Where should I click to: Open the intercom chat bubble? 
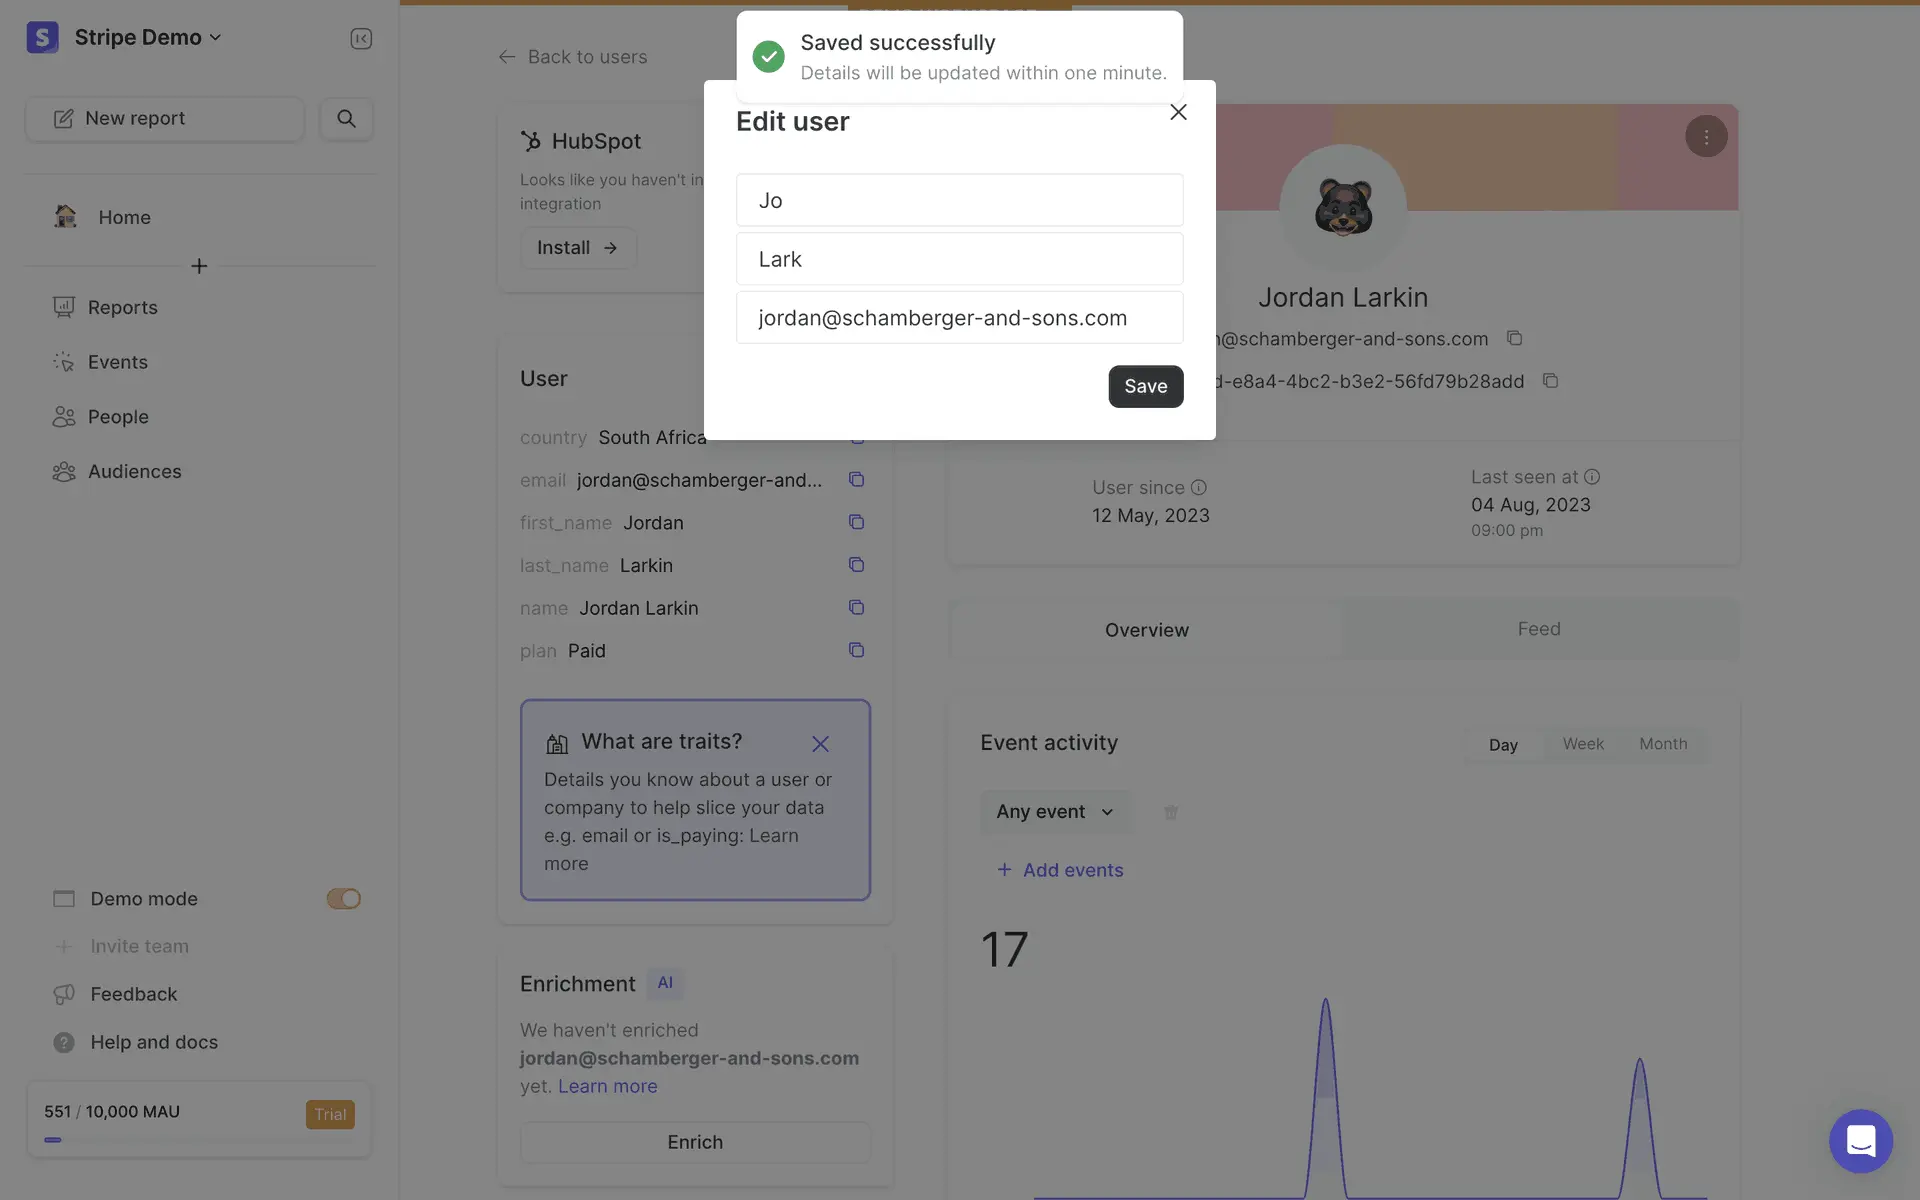(x=1860, y=1140)
